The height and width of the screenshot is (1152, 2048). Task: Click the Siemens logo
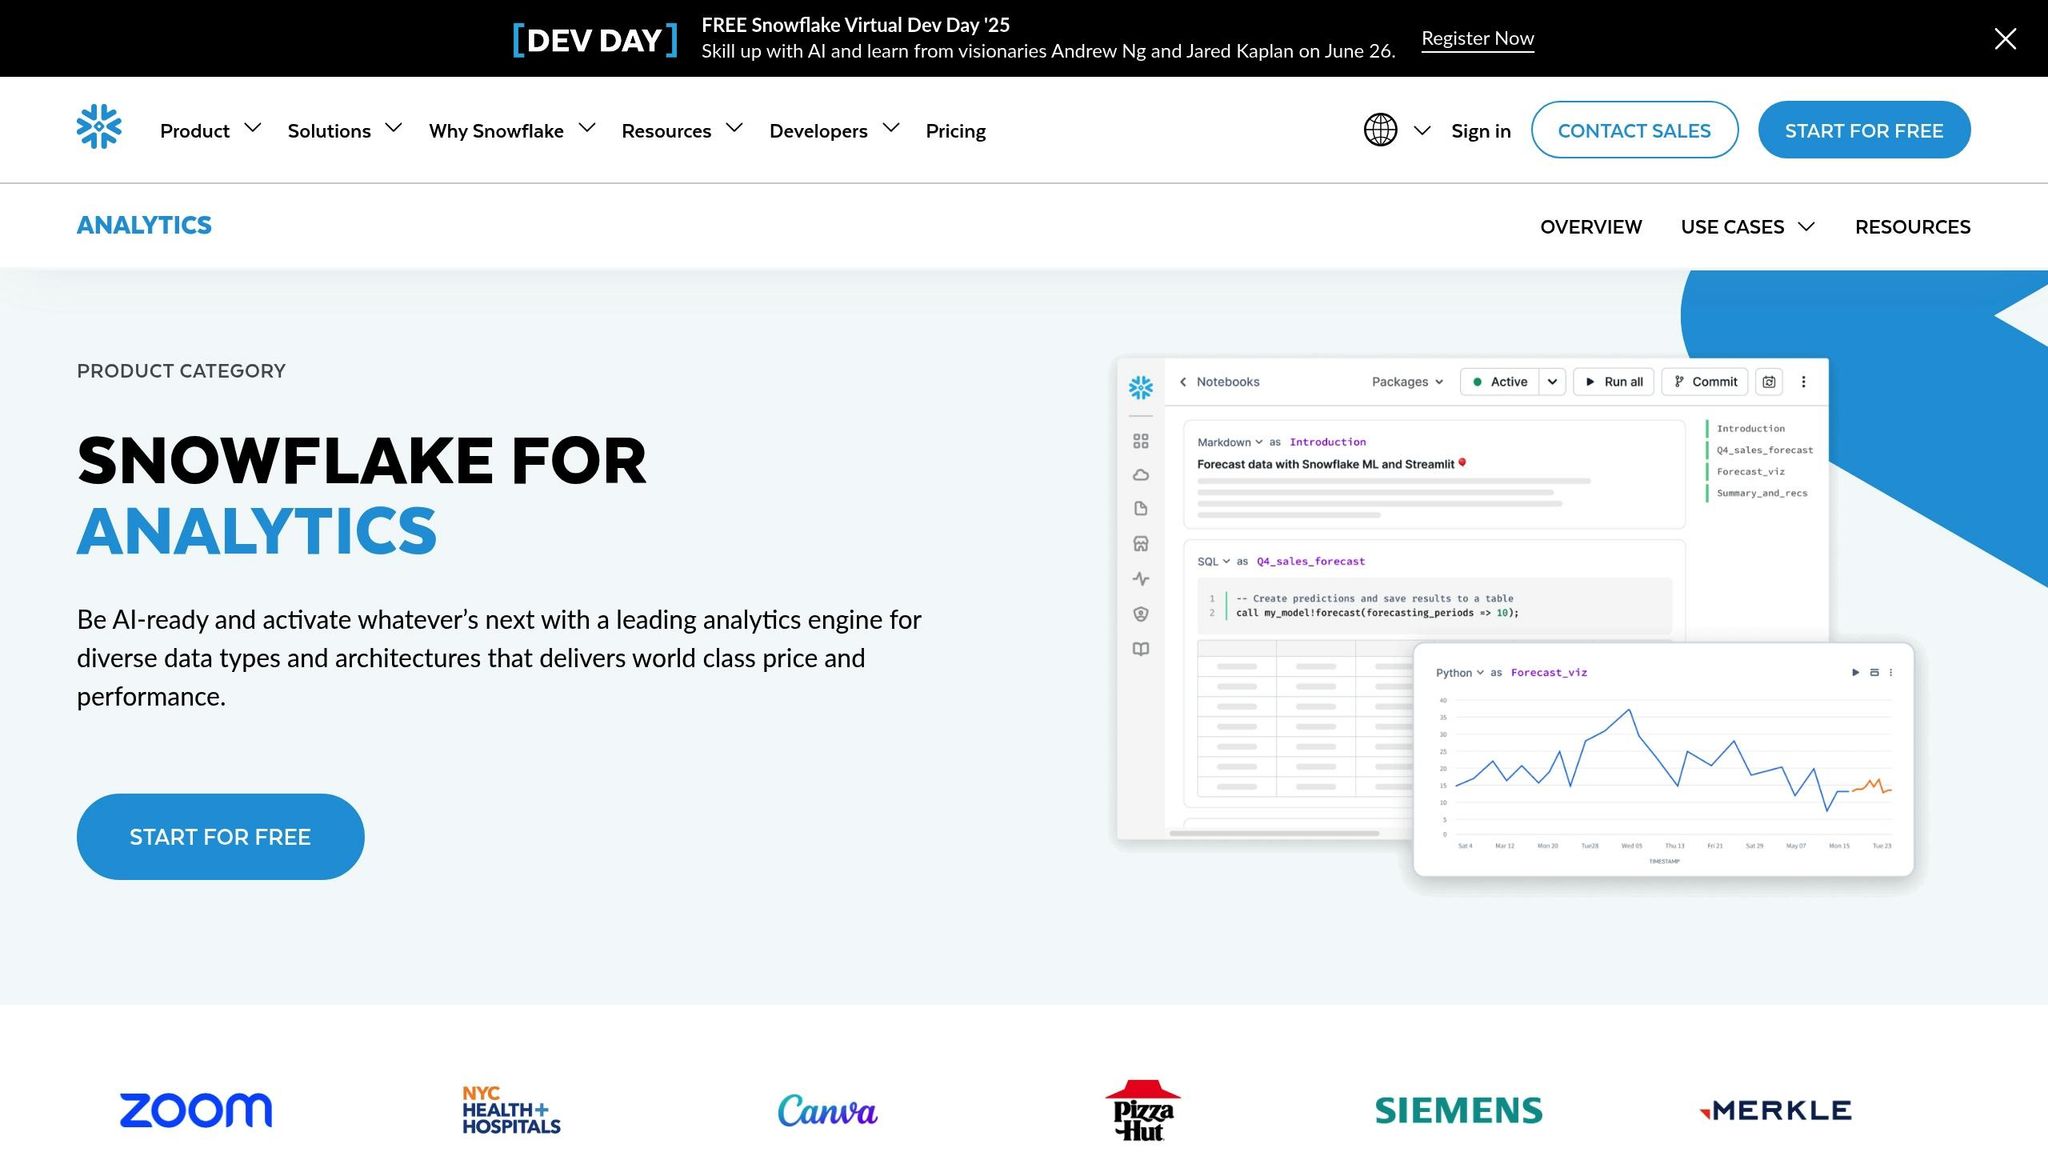click(1458, 1110)
